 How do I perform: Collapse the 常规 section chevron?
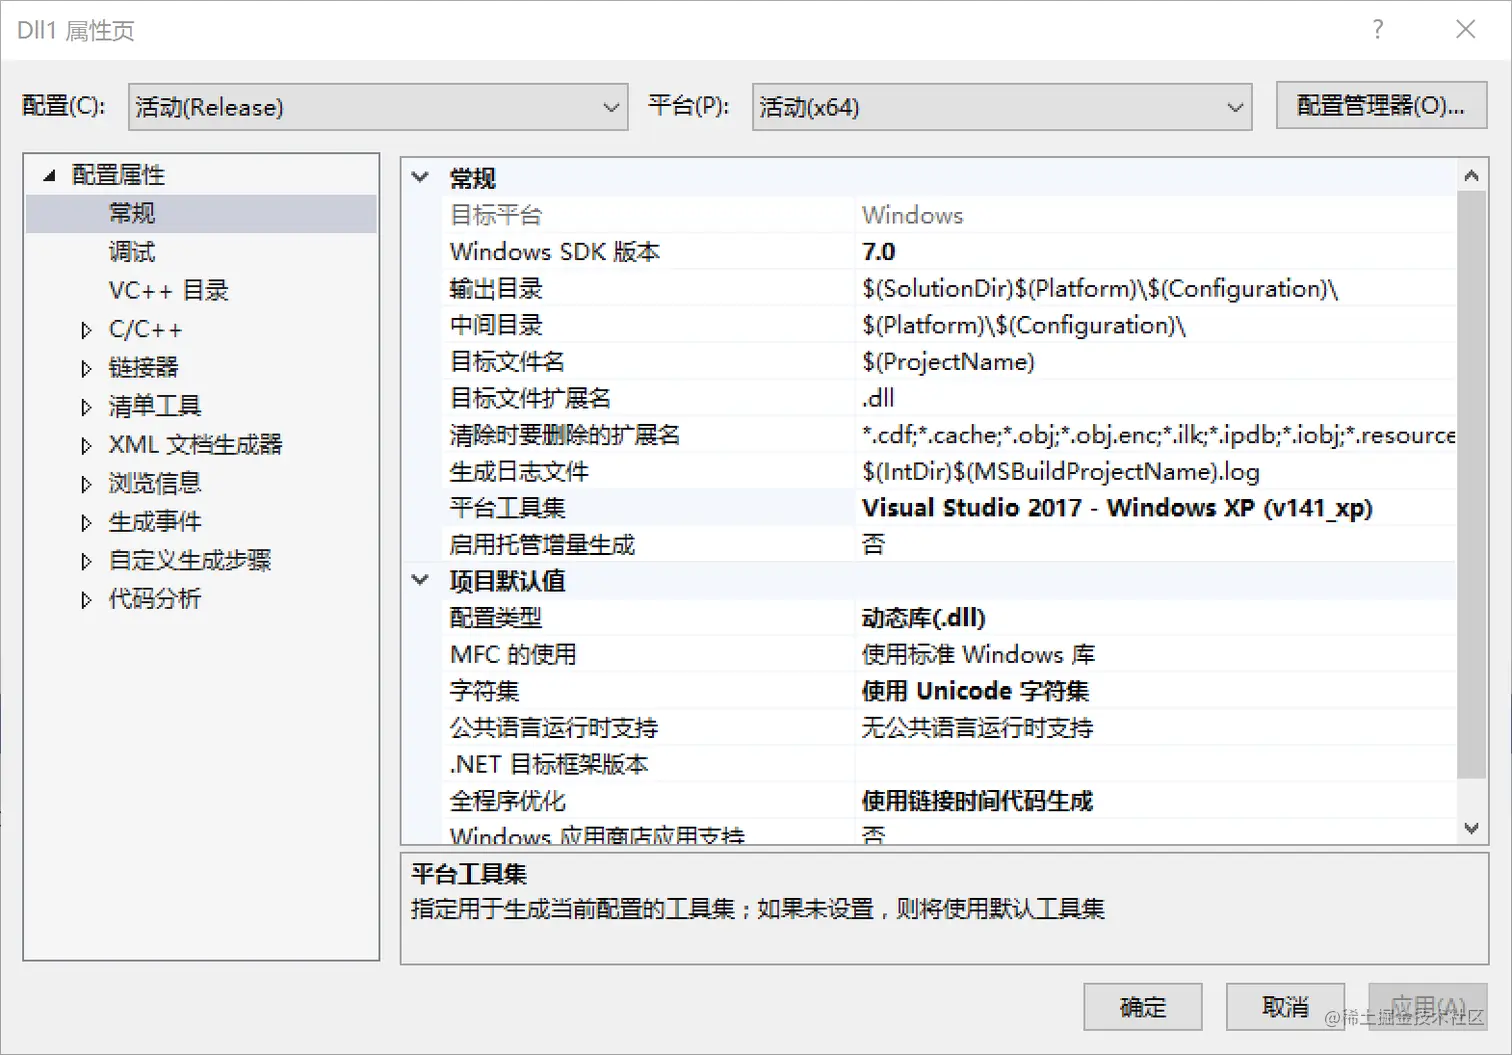point(419,176)
